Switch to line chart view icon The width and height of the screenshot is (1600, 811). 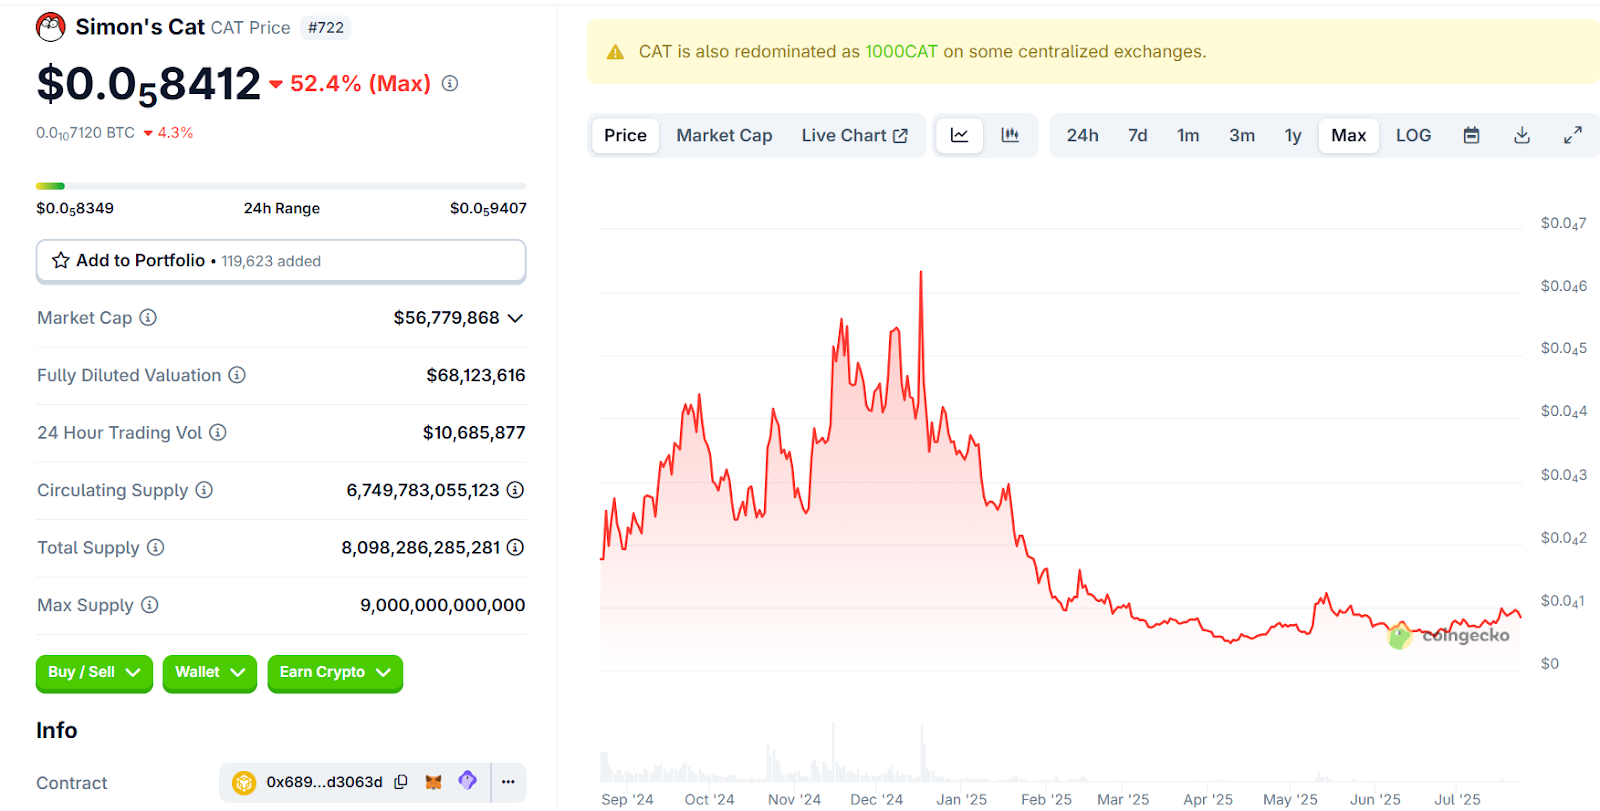click(x=959, y=135)
